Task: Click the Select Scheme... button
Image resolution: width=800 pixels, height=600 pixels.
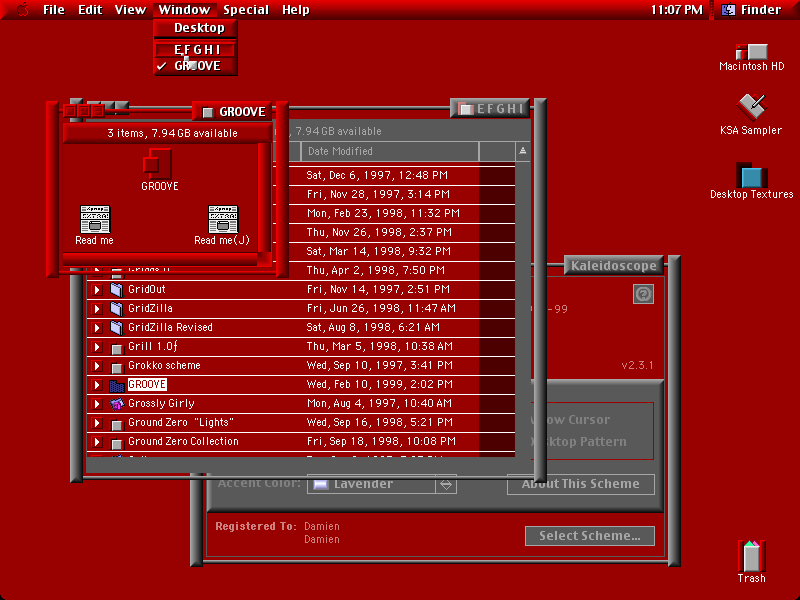Action: [590, 536]
